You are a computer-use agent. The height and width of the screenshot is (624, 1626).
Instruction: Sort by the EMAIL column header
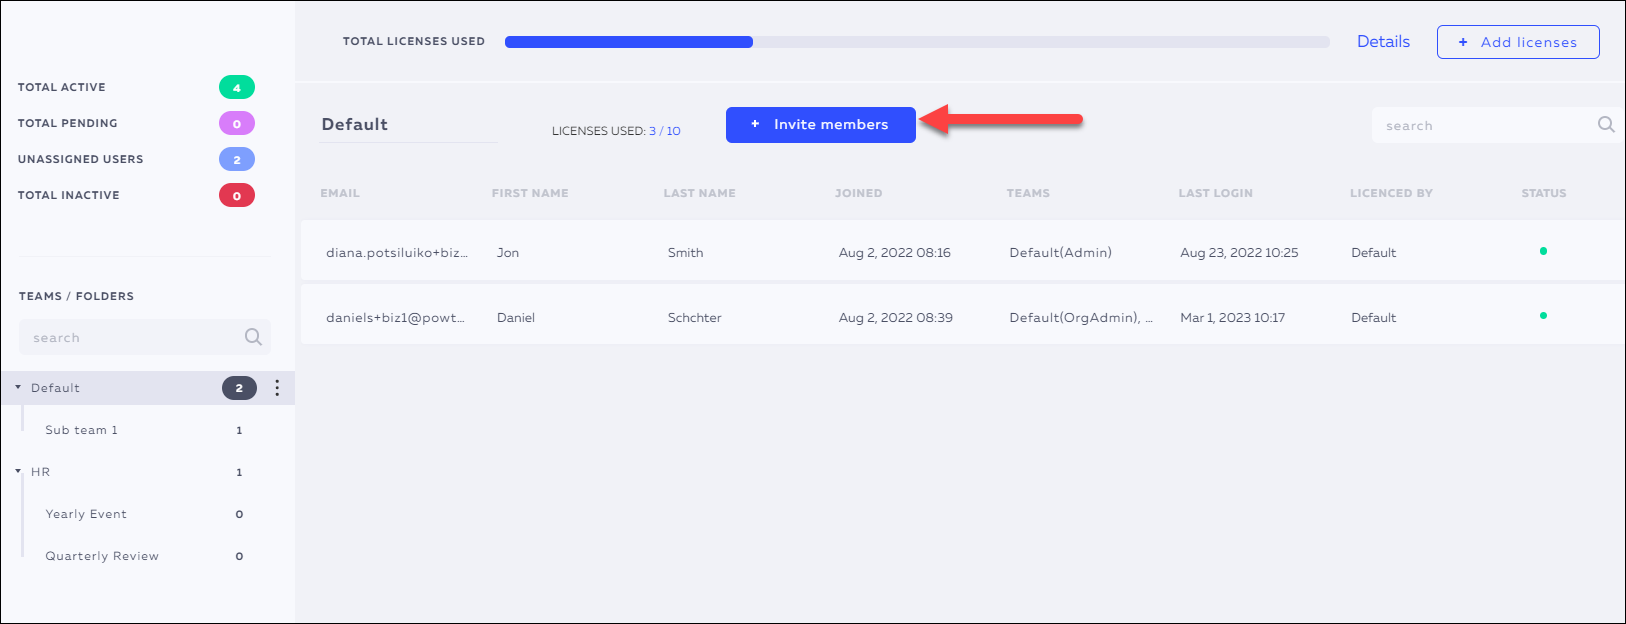click(340, 193)
